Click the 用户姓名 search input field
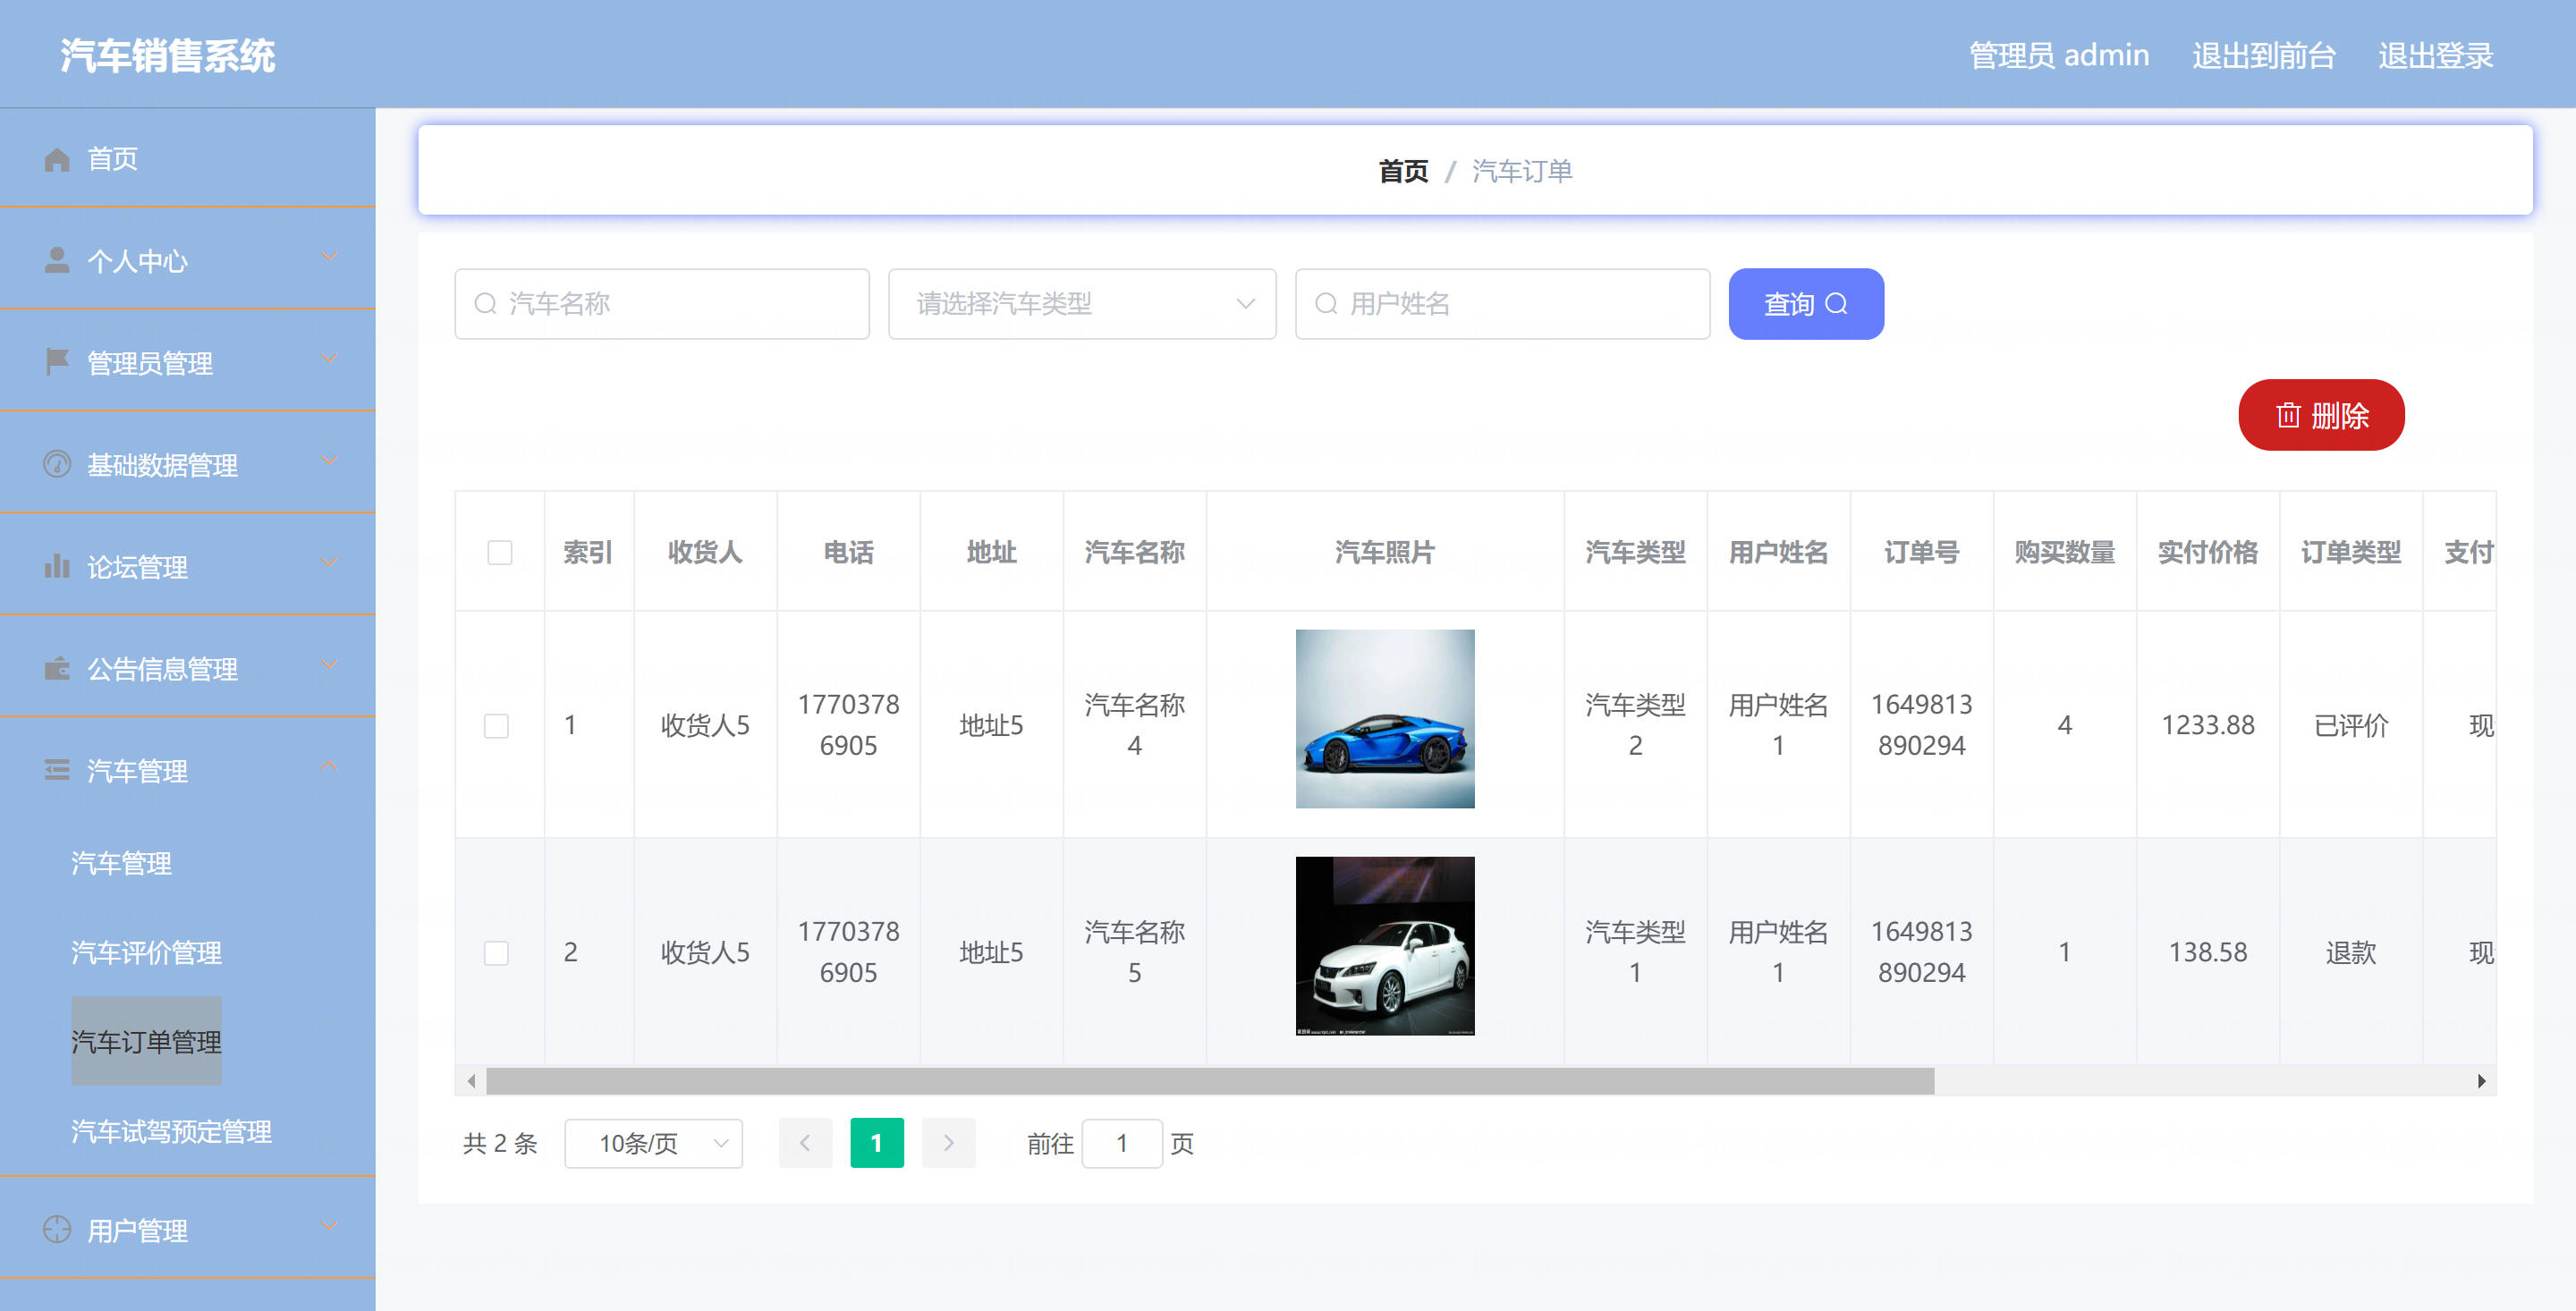This screenshot has width=2576, height=1311. tap(1502, 303)
